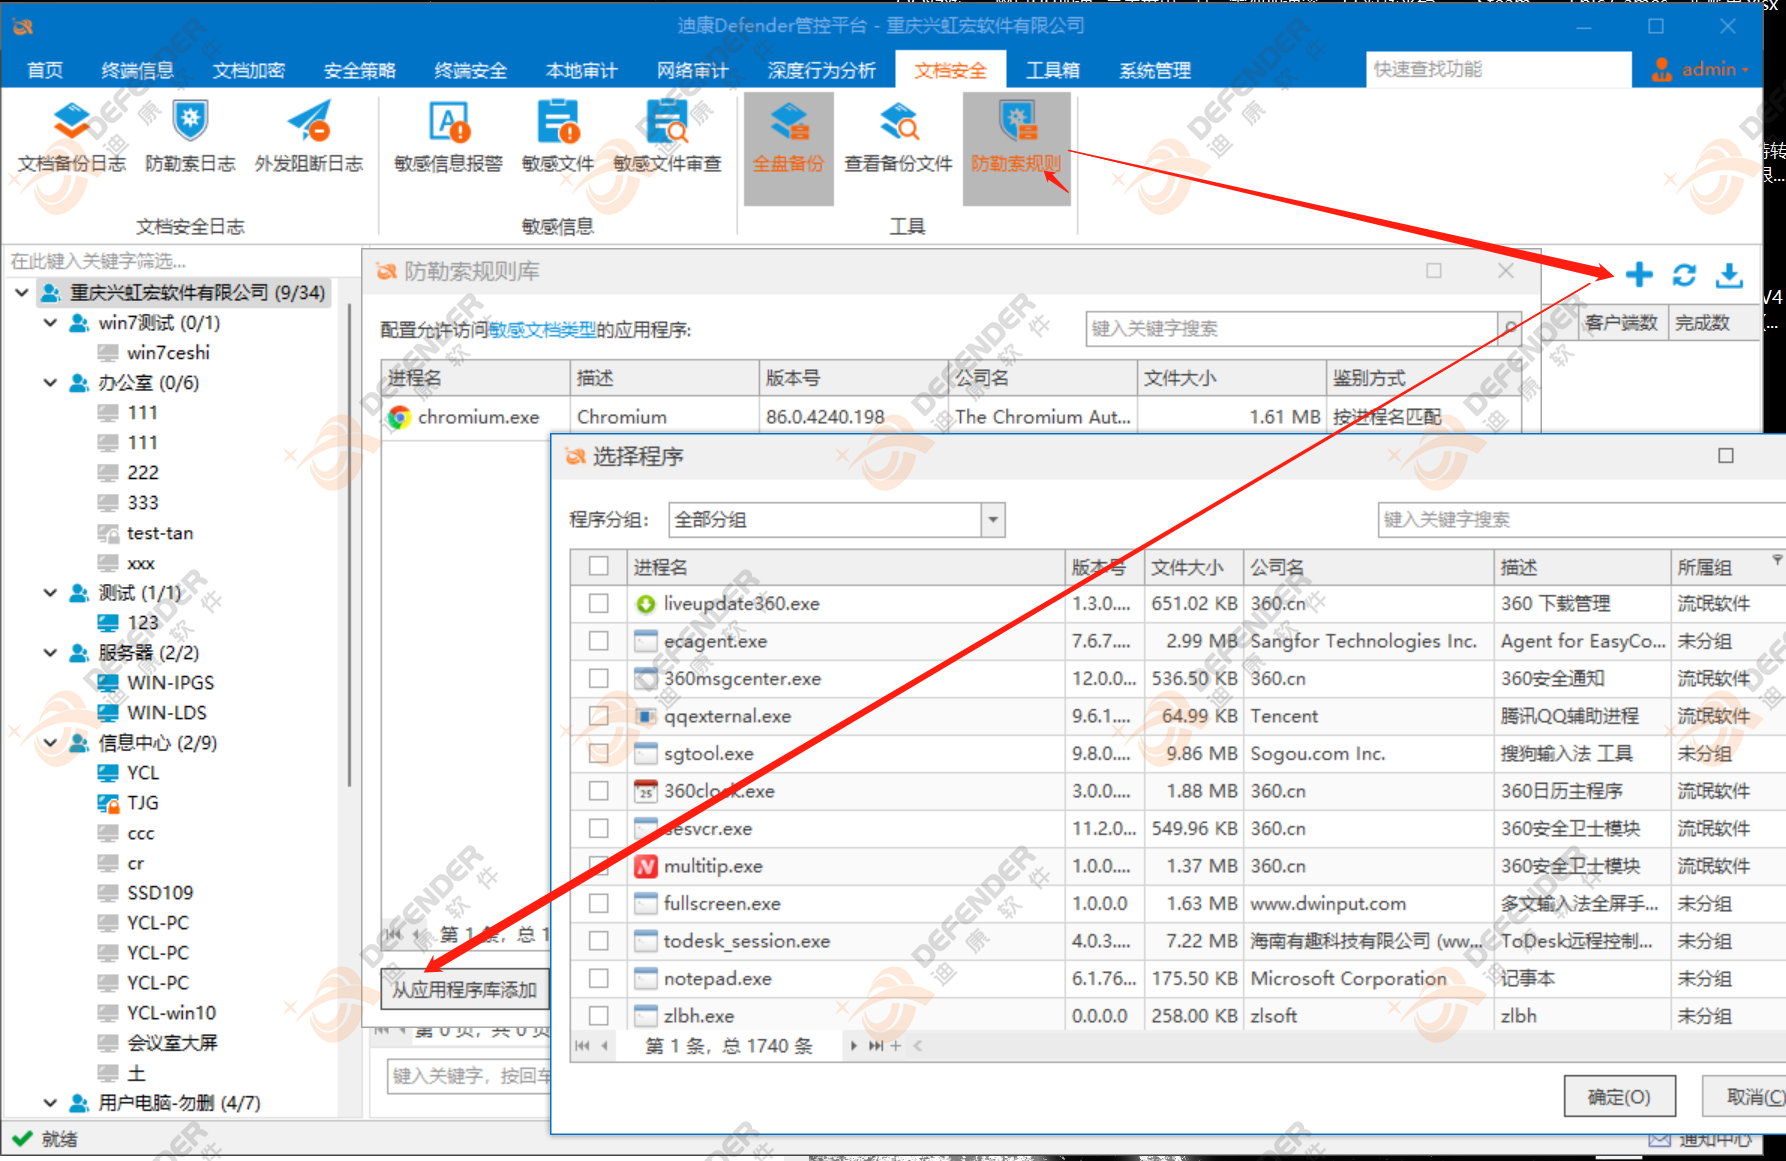This screenshot has height=1161, width=1786.
Task: Collapse the 用户电脑-勿删 group
Action: pyautogui.click(x=50, y=1103)
